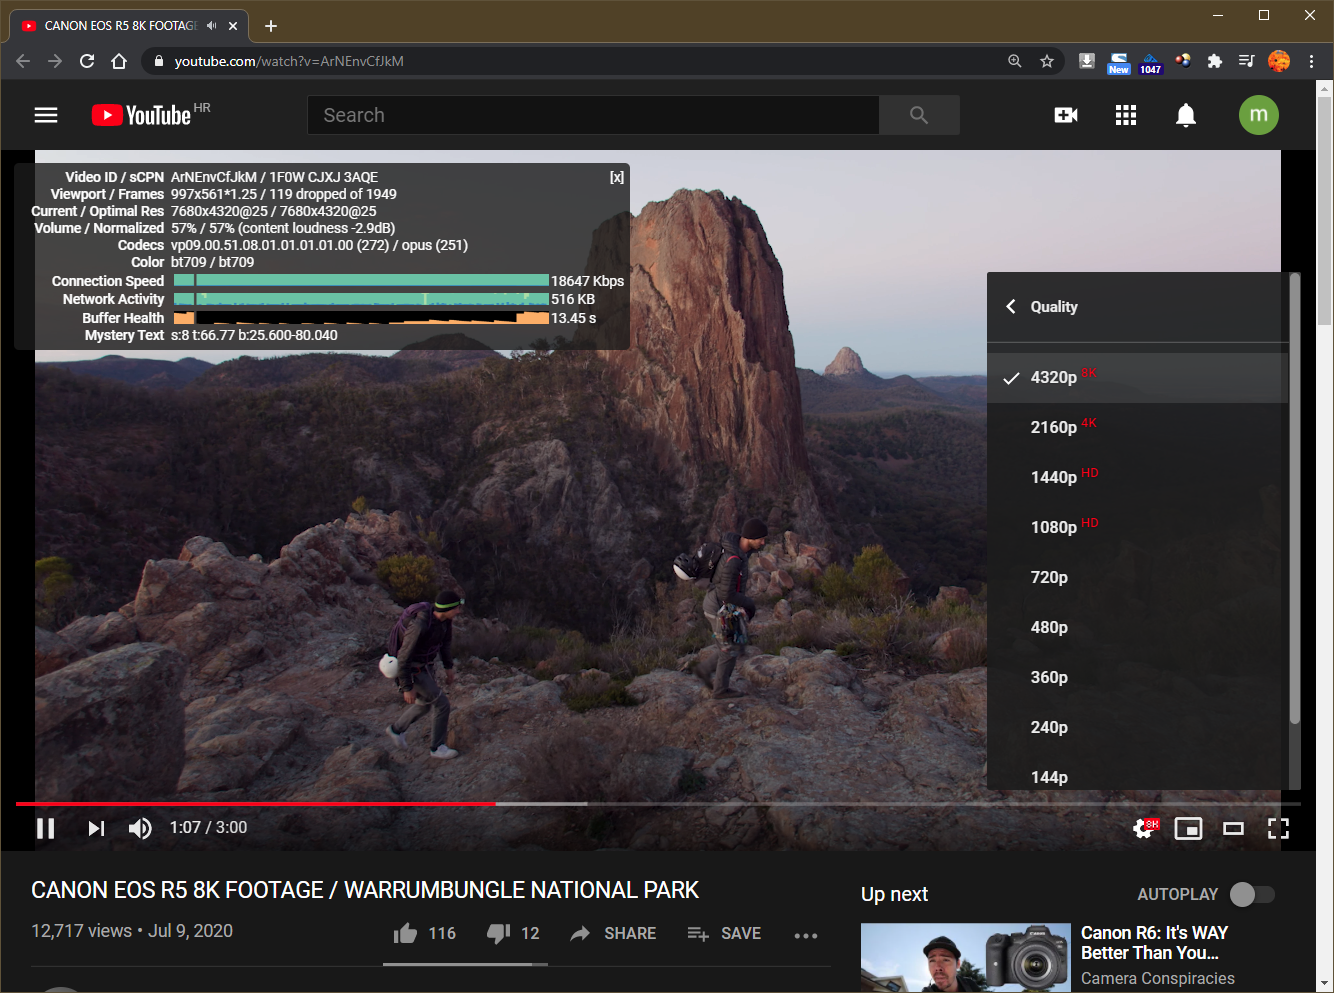Click the quality menu scrollbar
The image size is (1334, 993).
(1295, 500)
